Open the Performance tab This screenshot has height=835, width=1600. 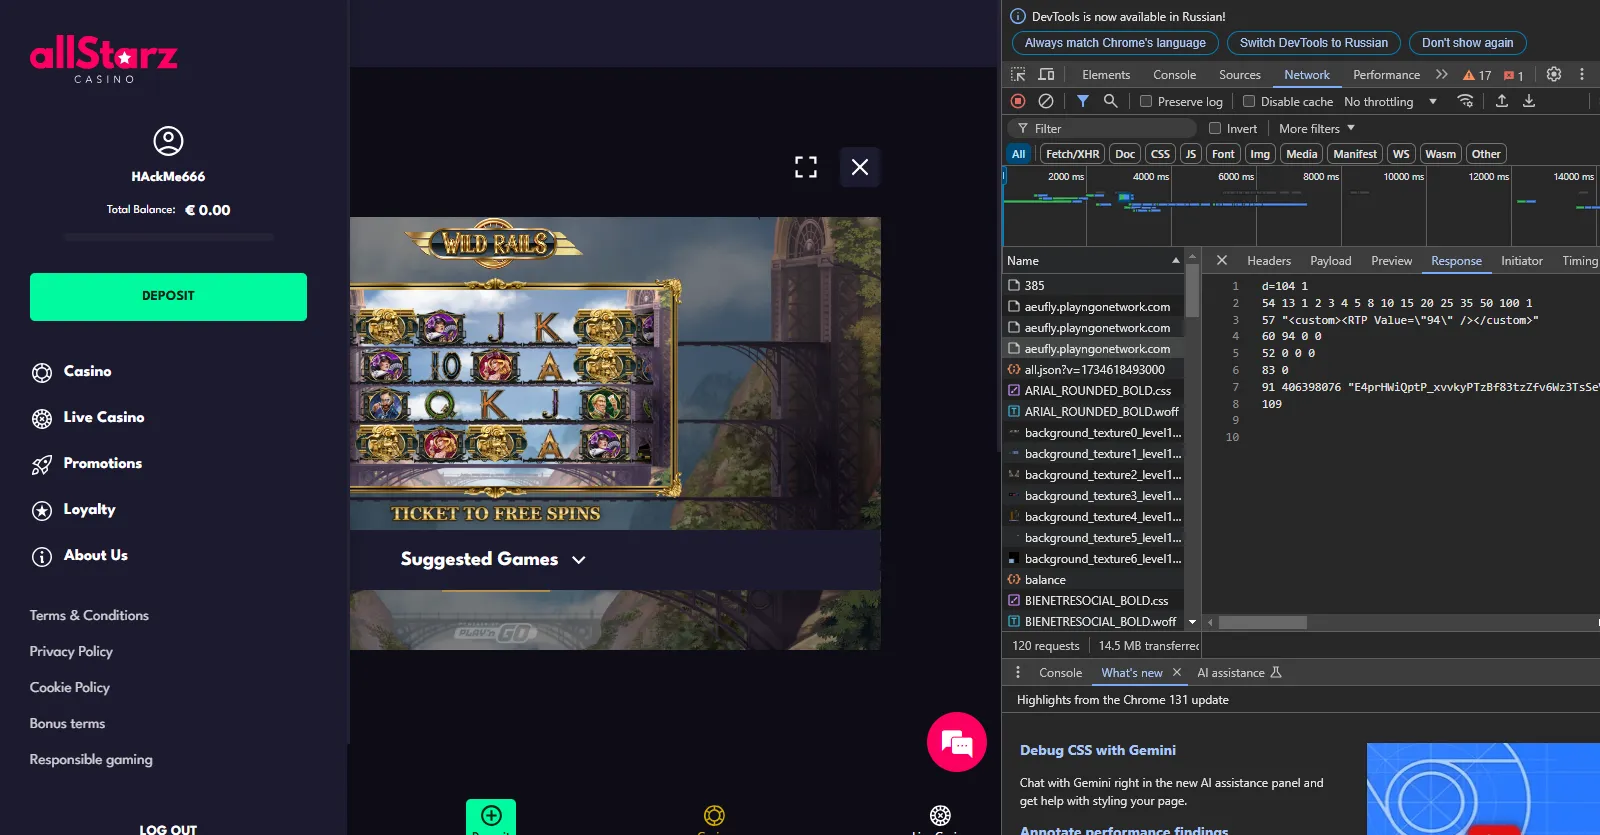[1386, 75]
